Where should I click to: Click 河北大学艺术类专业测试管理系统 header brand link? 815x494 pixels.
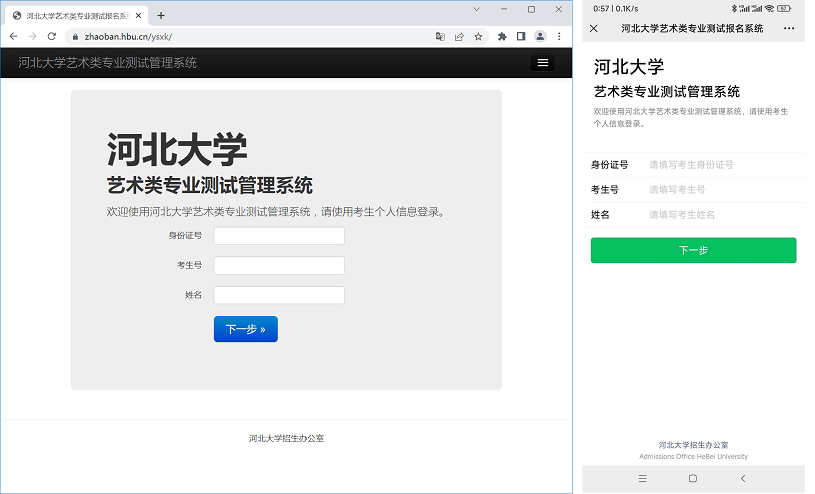108,63
